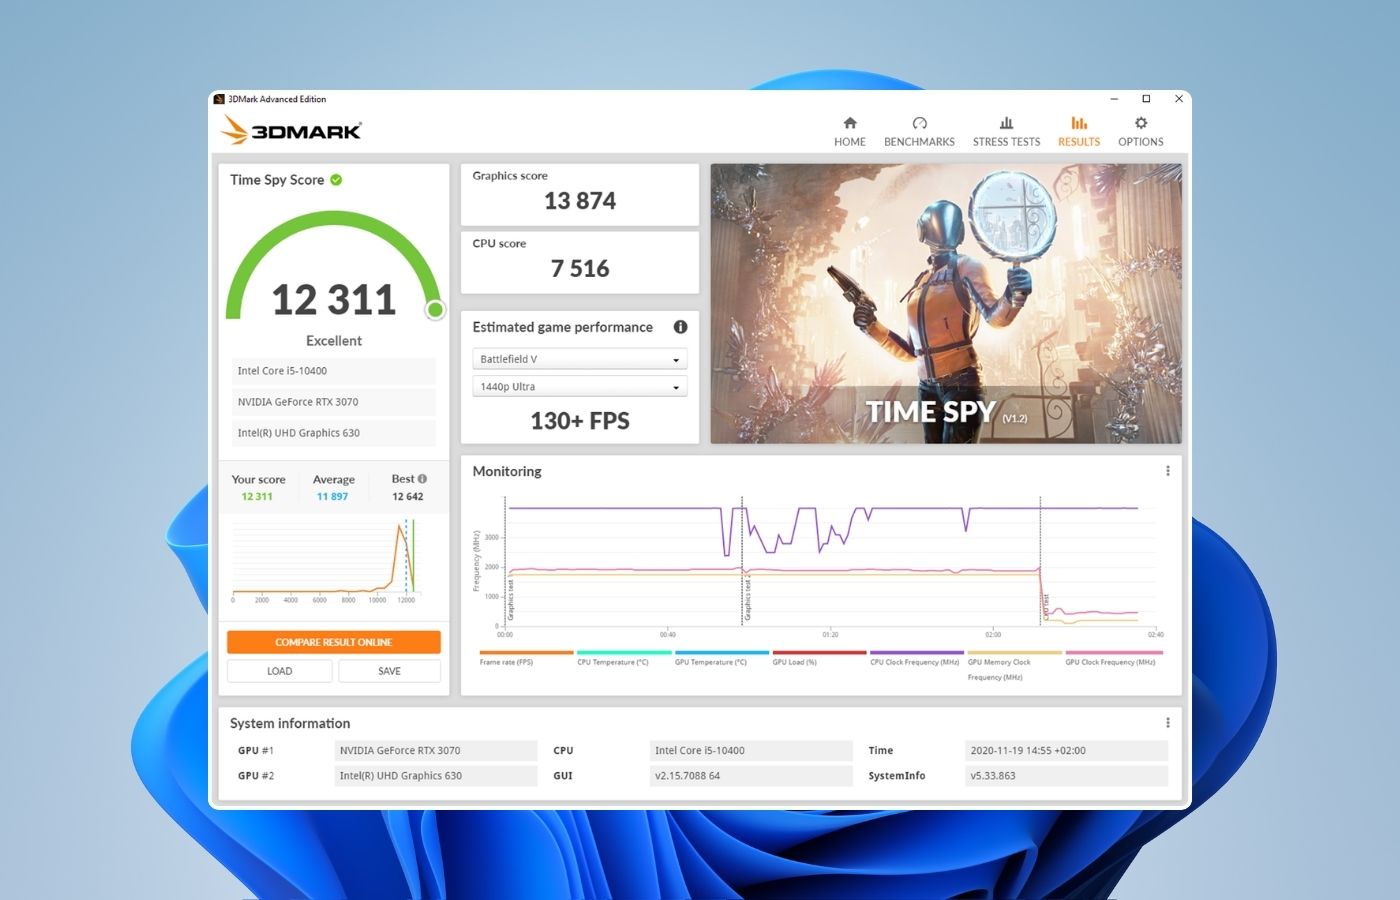The image size is (1400, 900).
Task: Toggle Frame rate (FPS) legend entry
Action: point(526,658)
